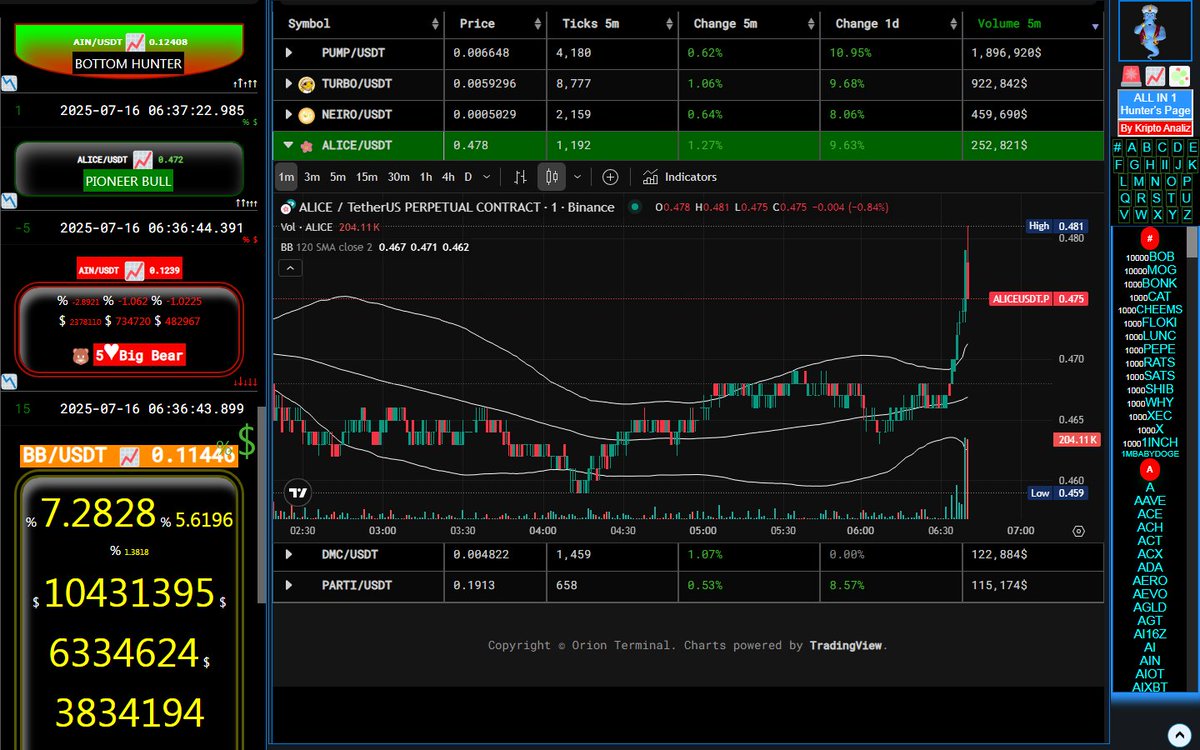Viewport: 1200px width, 750px height.
Task: Expand the PUMP/USDT row
Action: click(x=289, y=52)
